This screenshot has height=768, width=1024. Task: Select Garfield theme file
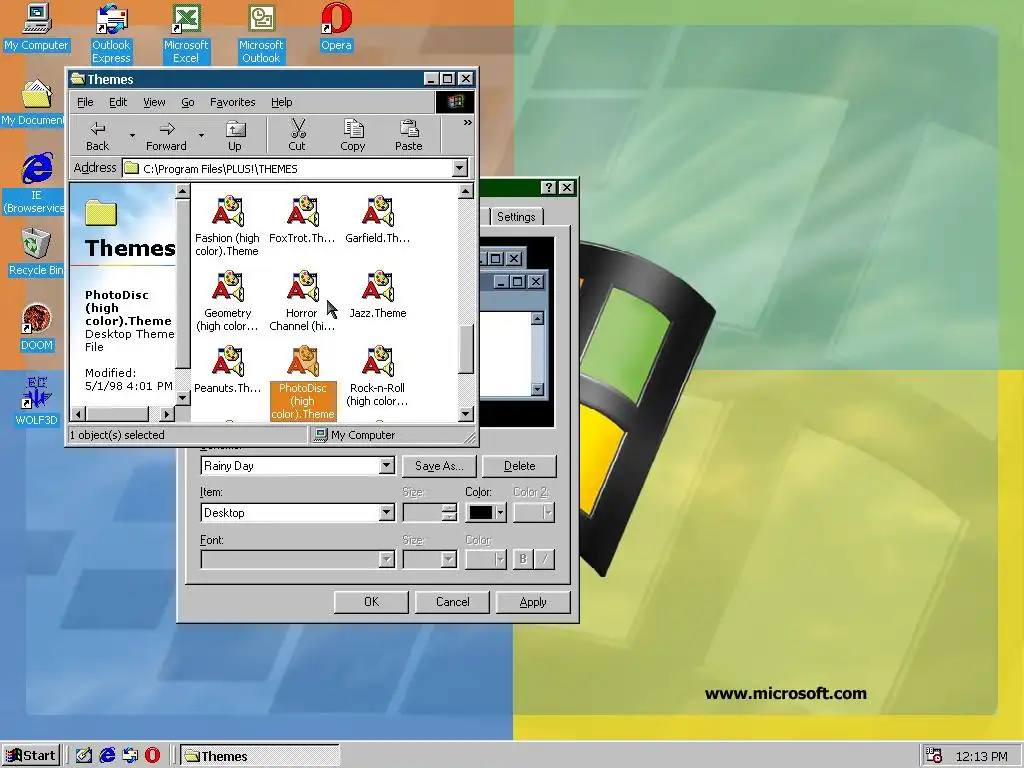(x=377, y=219)
